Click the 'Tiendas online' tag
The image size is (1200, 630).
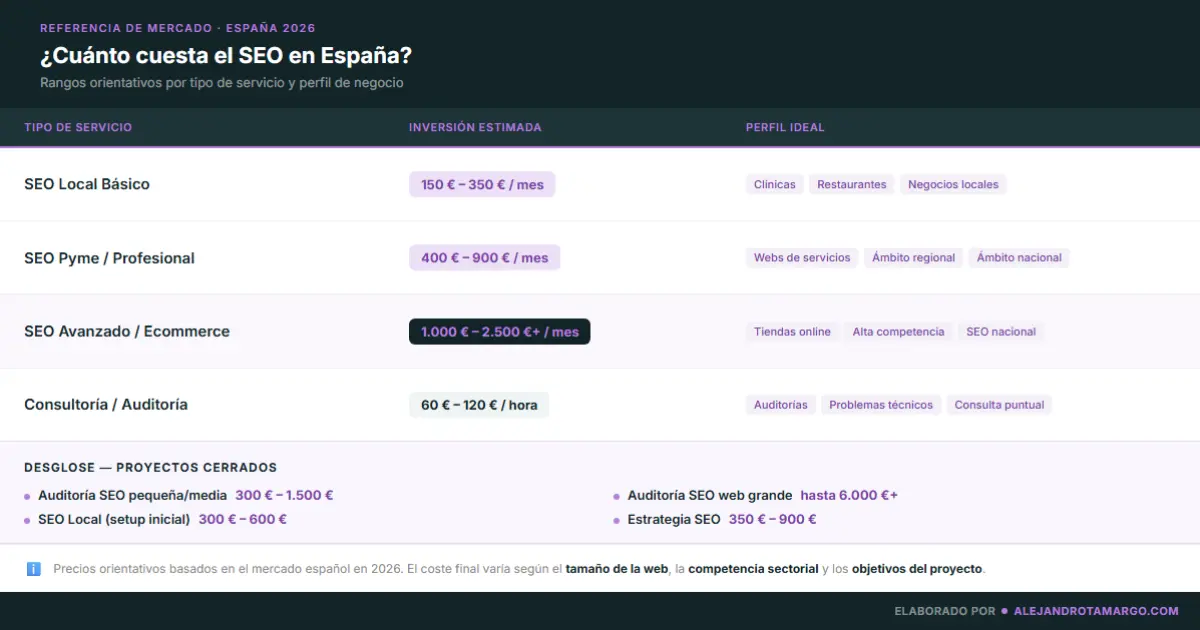point(792,332)
